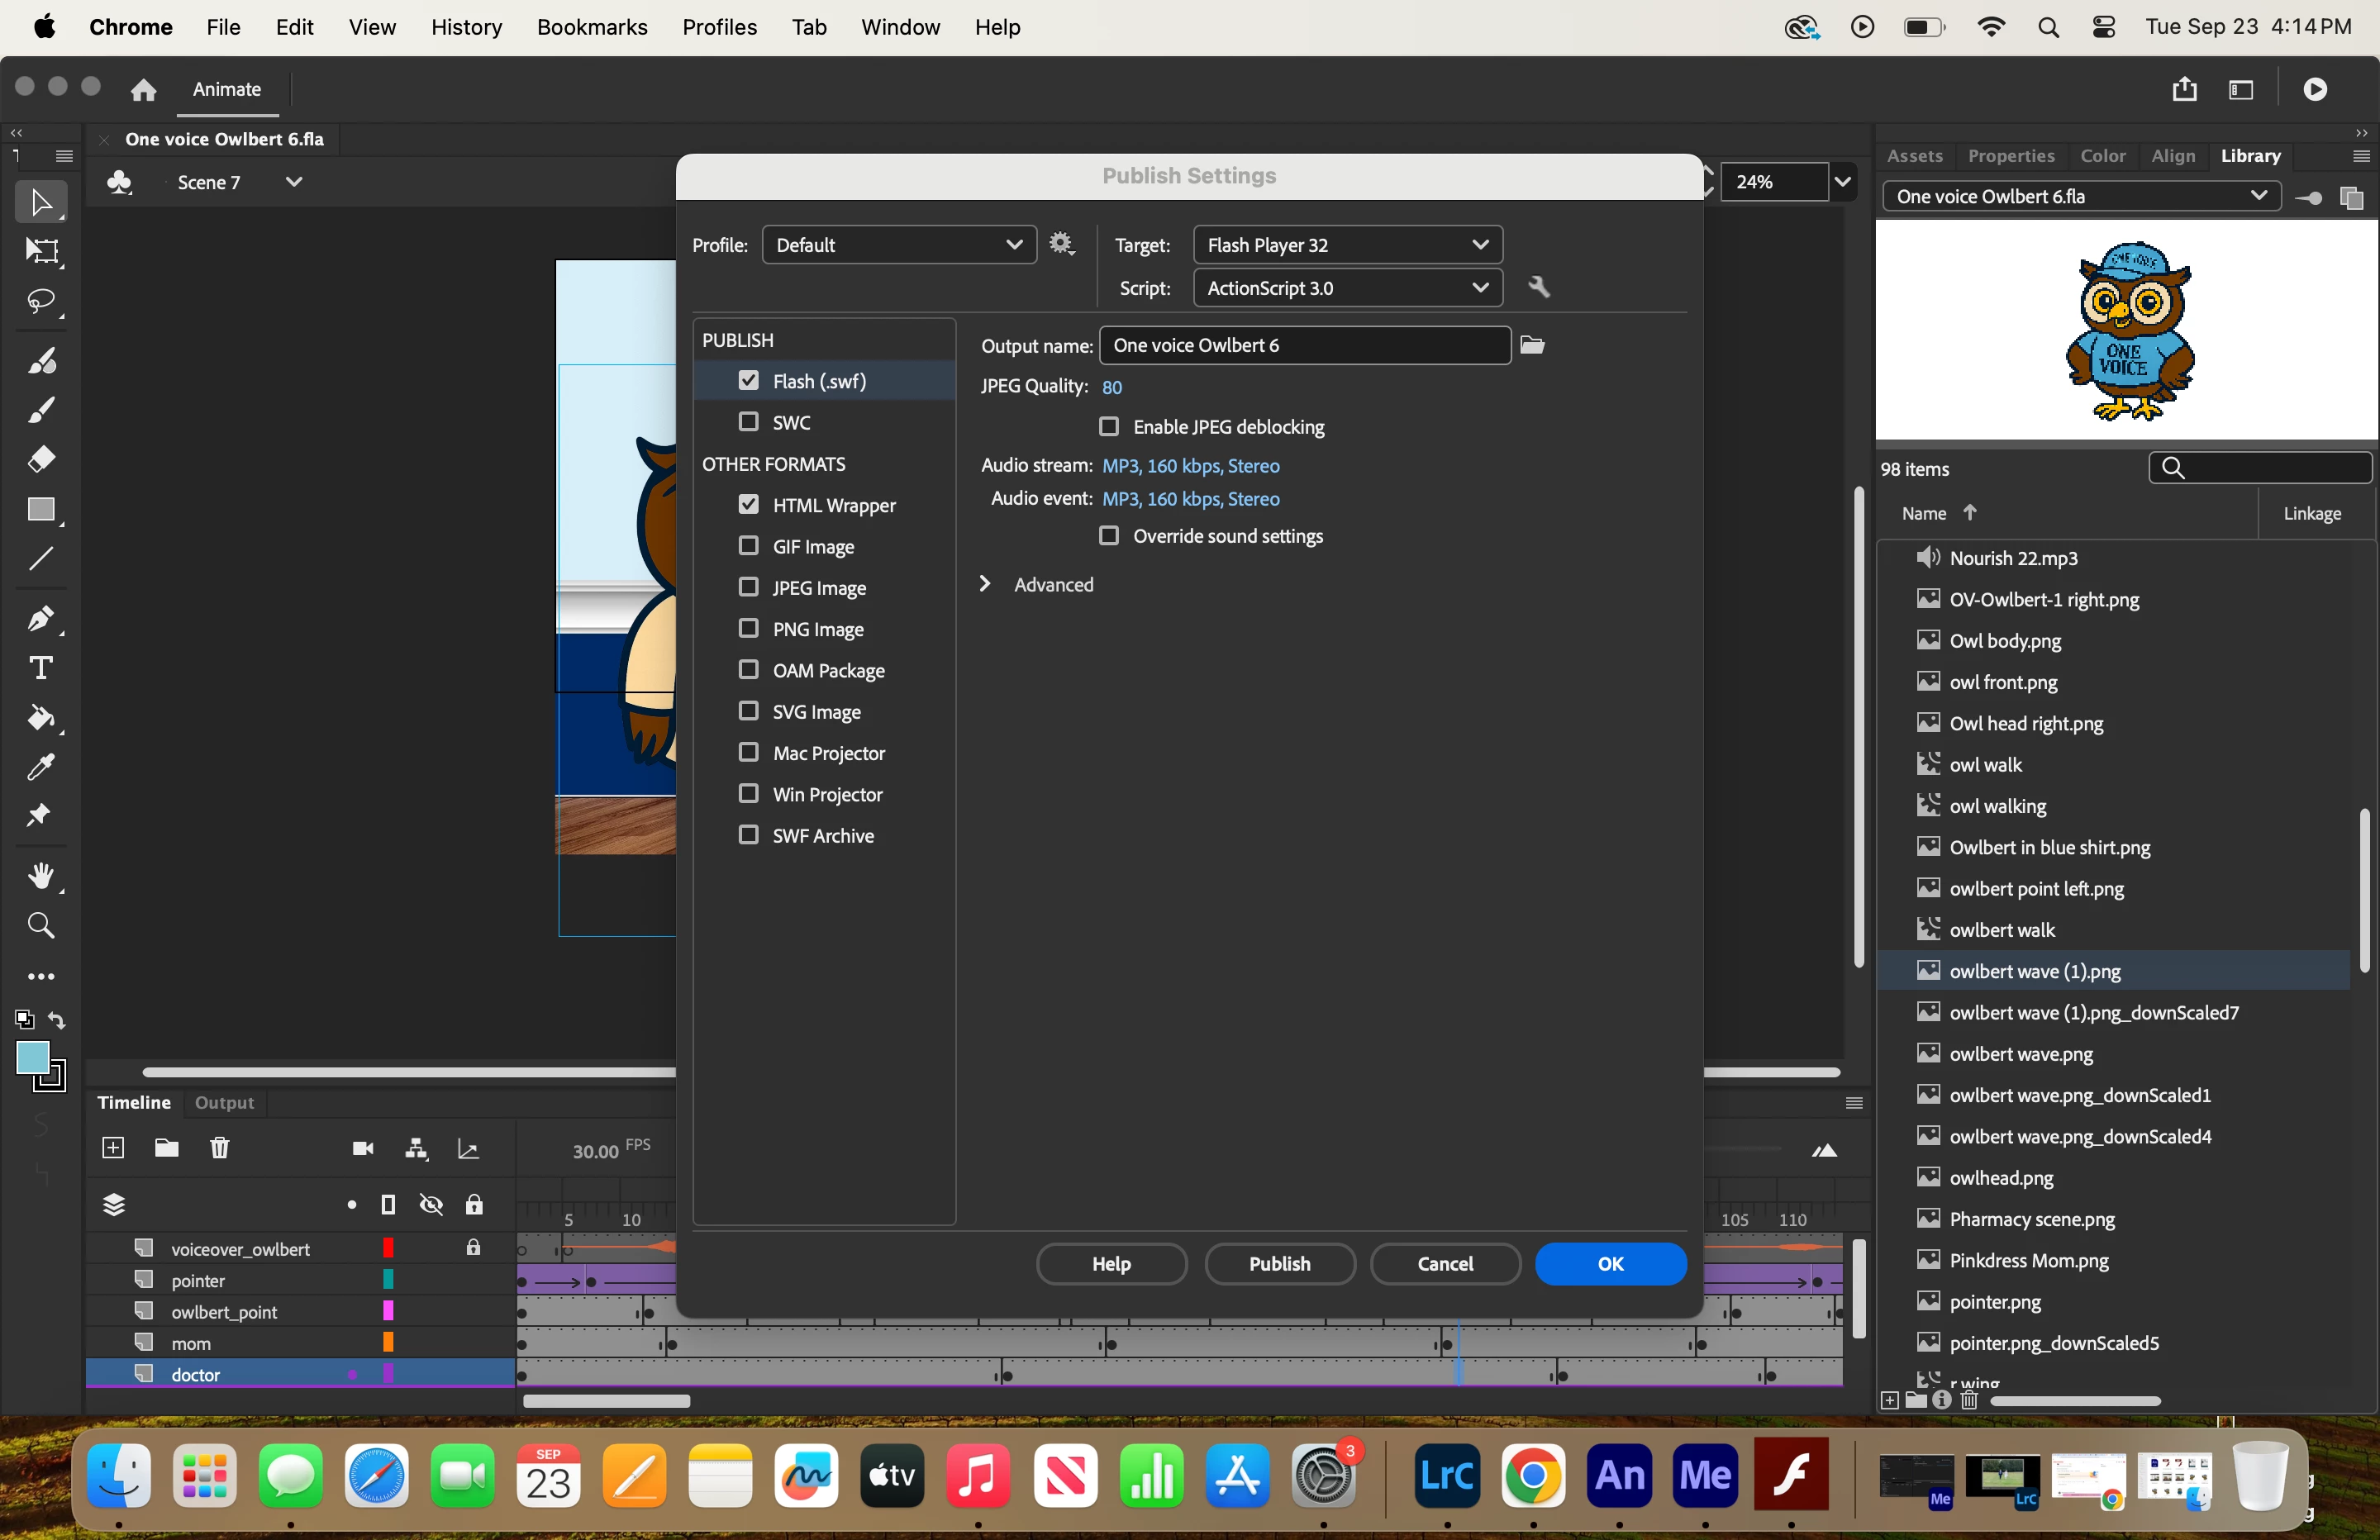Open the Profile Default dropdown
Image resolution: width=2380 pixels, height=1540 pixels.
pyautogui.click(x=898, y=245)
